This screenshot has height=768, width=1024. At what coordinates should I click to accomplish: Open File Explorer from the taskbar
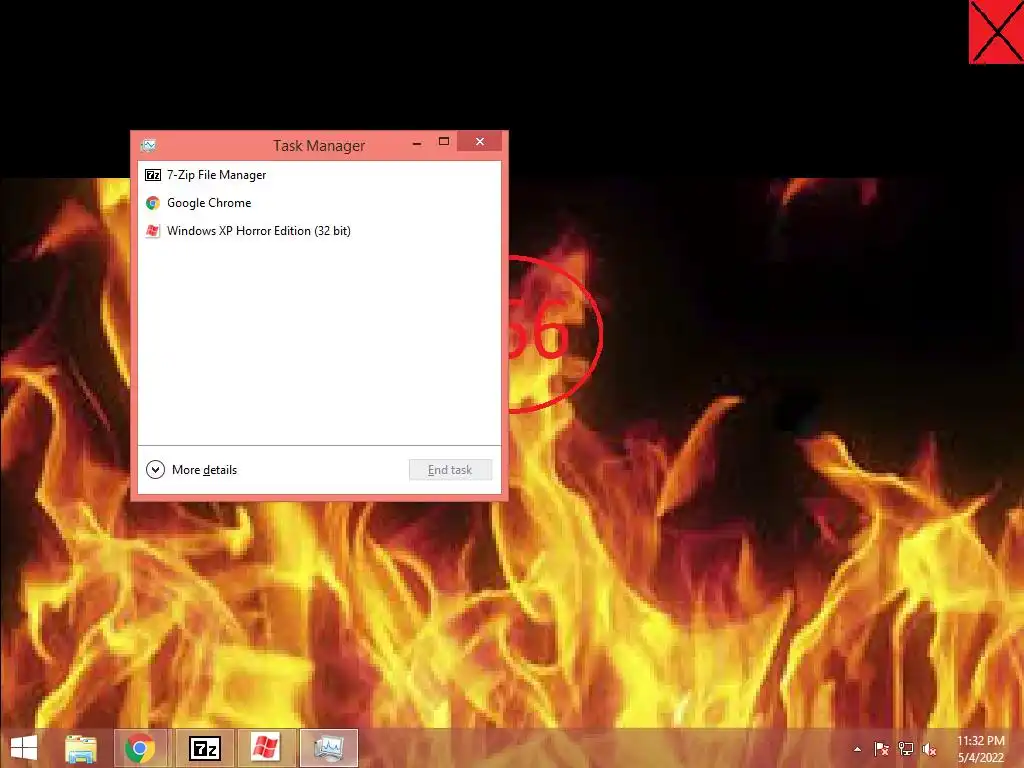coord(81,748)
